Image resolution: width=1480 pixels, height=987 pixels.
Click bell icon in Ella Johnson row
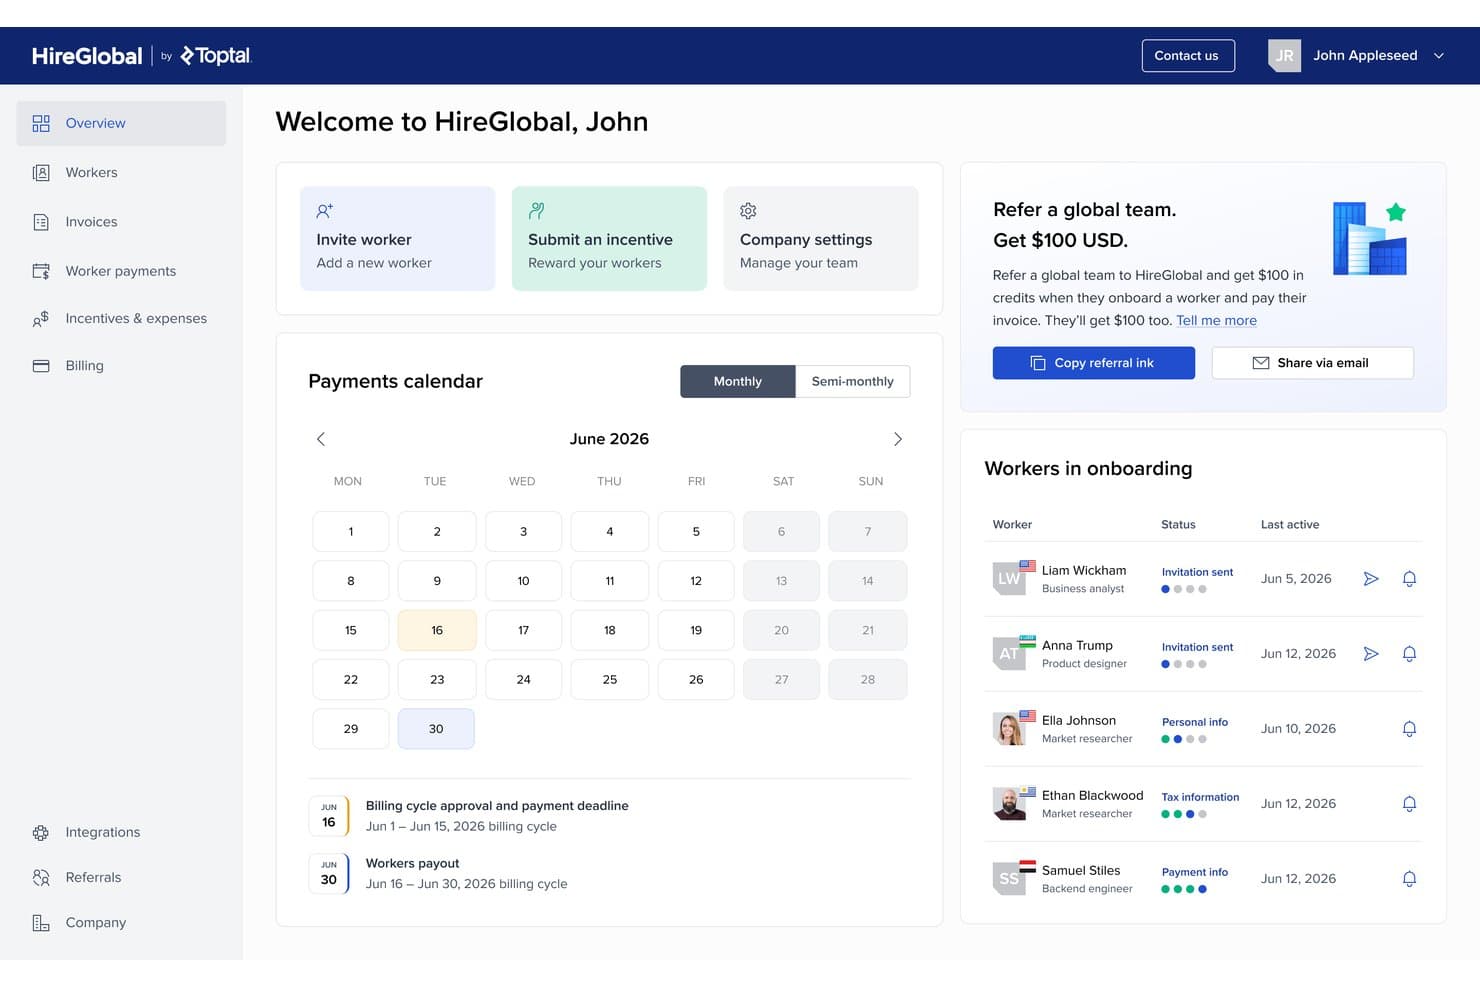1409,729
